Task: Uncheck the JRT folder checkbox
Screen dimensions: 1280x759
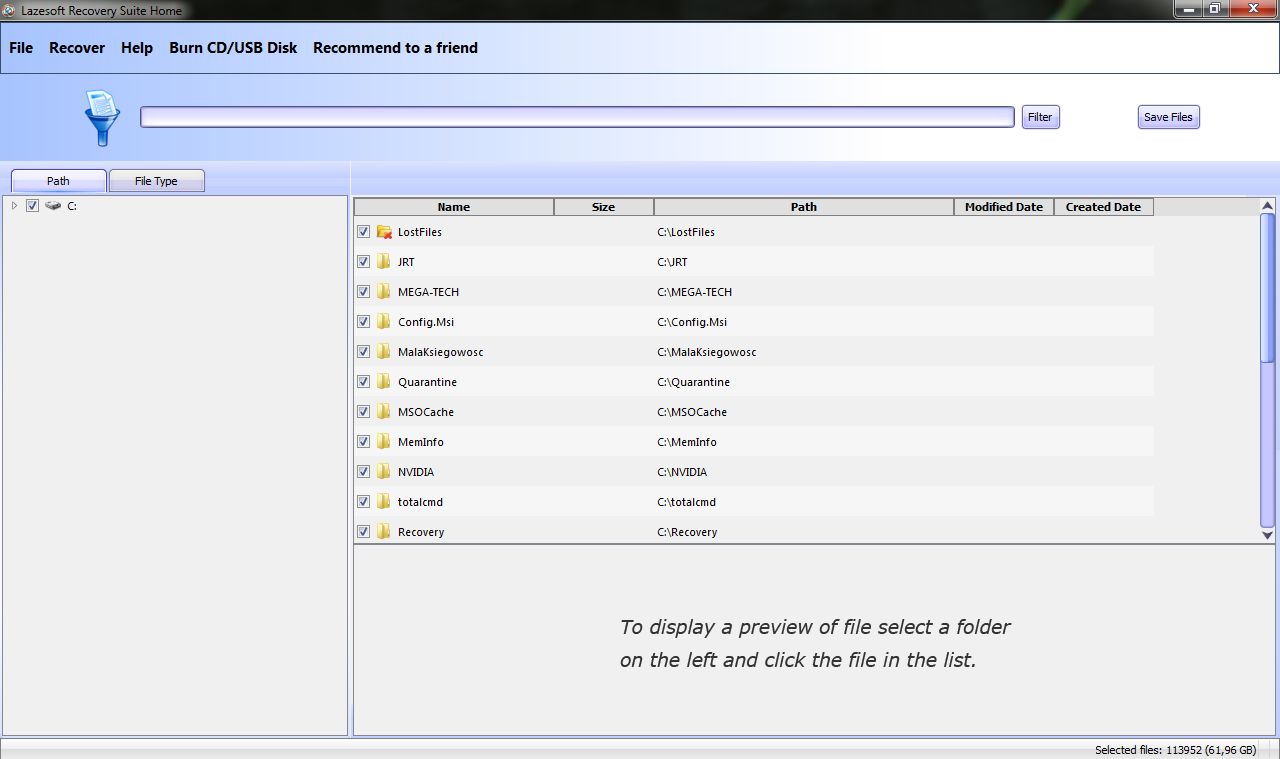Action: (364, 262)
